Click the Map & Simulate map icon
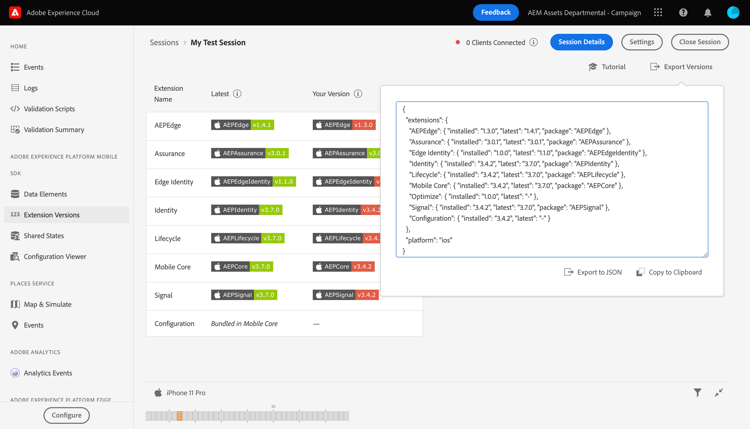This screenshot has height=429, width=750. tap(15, 304)
